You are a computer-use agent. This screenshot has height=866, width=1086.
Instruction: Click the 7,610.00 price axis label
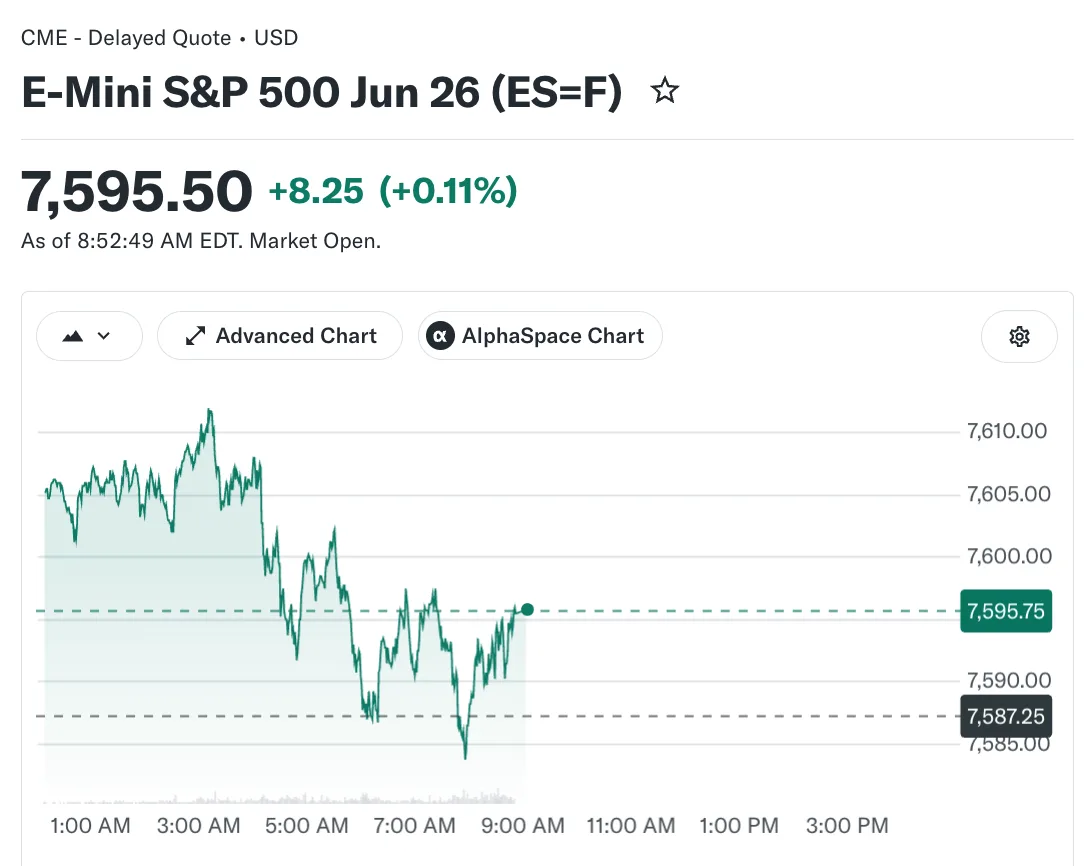click(1007, 431)
